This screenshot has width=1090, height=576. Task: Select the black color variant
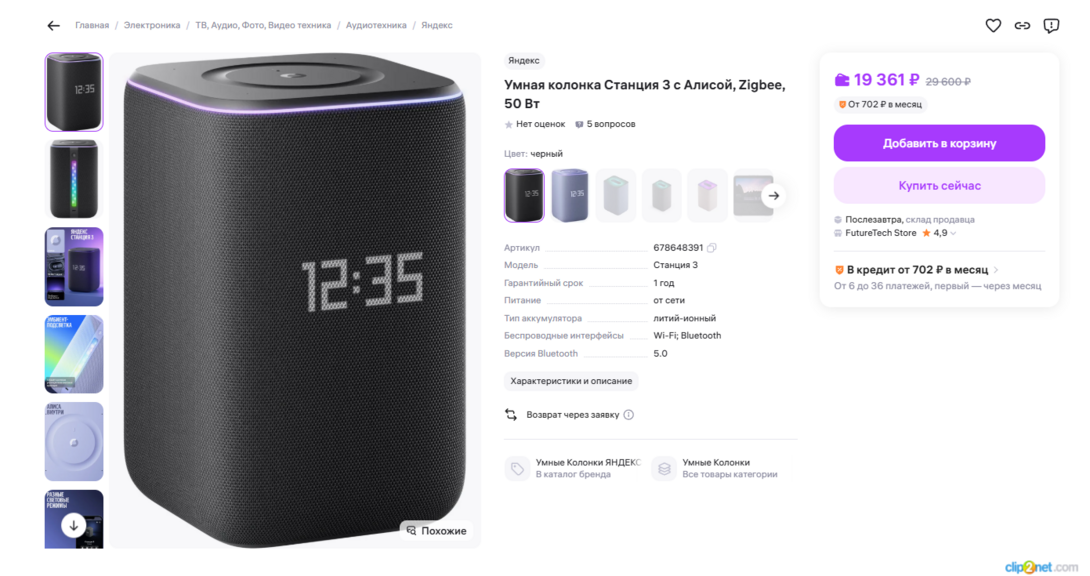click(524, 195)
